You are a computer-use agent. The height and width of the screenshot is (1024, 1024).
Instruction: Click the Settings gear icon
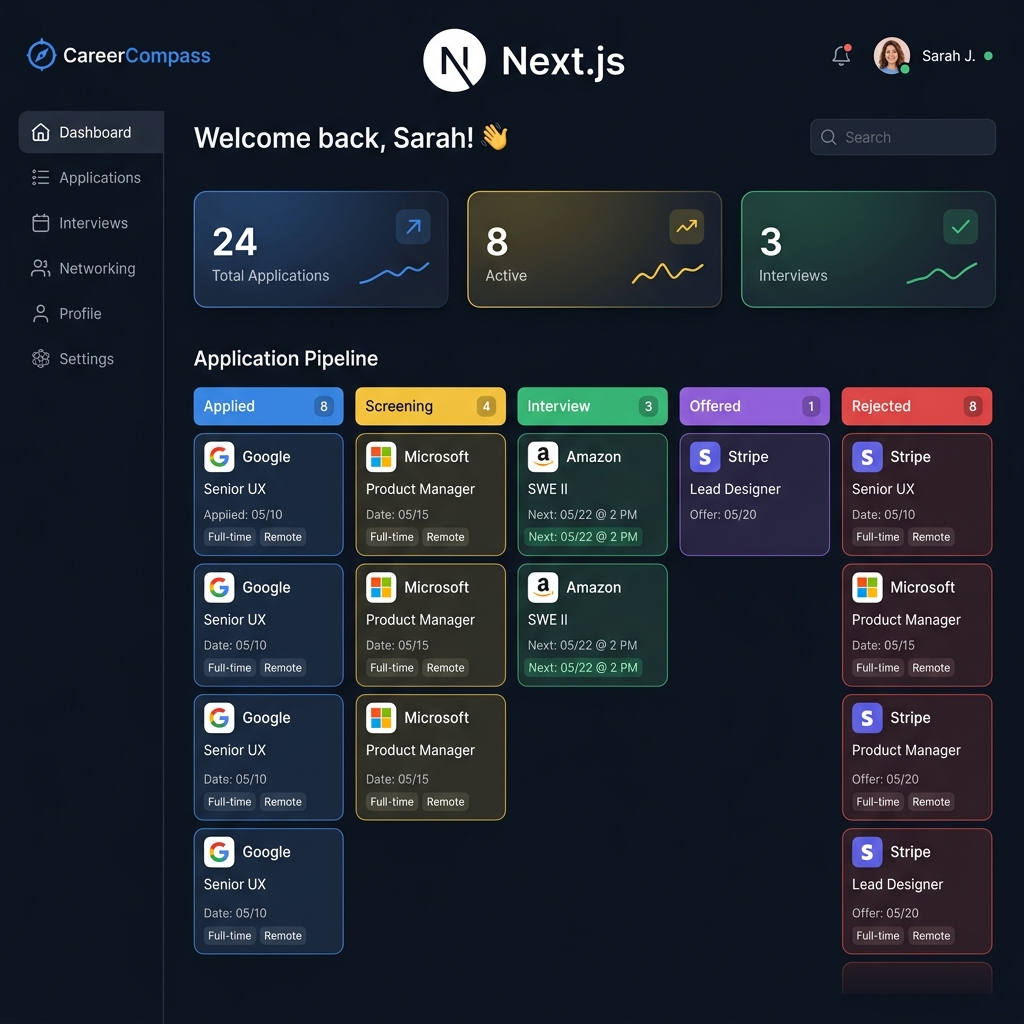(x=40, y=359)
